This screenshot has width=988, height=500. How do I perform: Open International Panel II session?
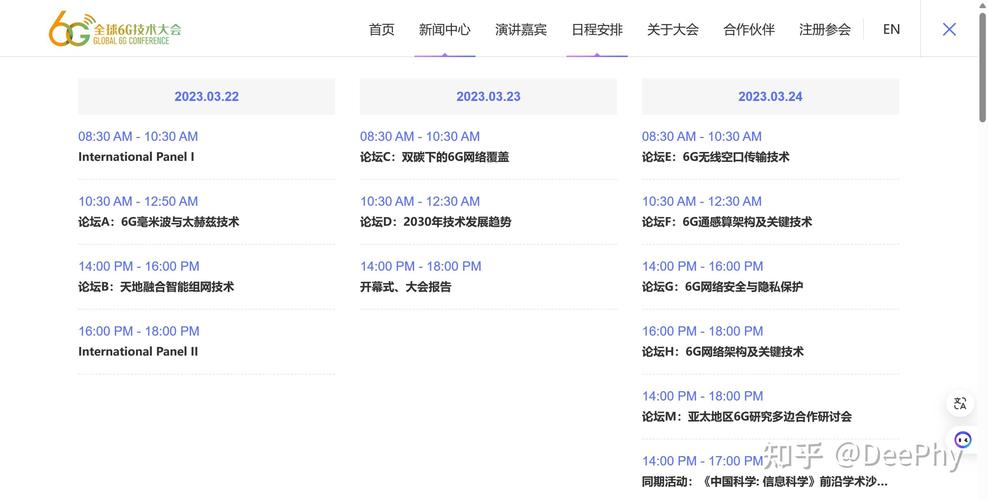138,351
